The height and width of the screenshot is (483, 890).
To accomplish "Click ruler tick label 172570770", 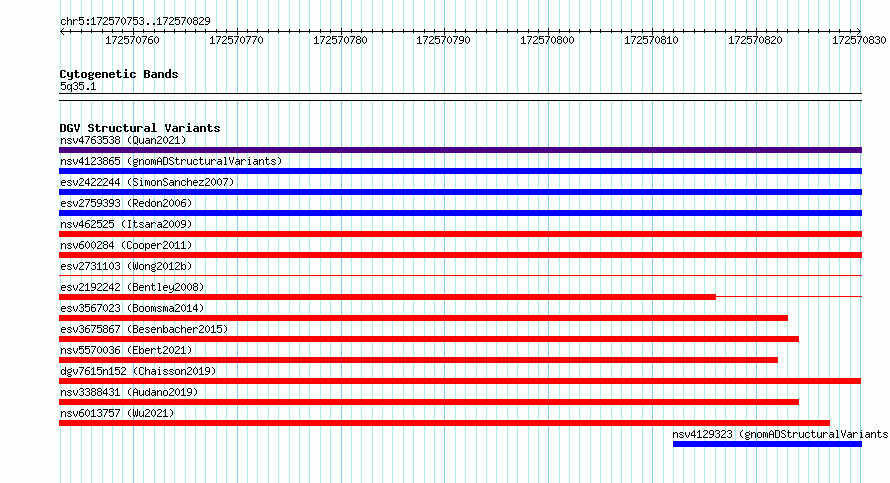I will [x=236, y=40].
